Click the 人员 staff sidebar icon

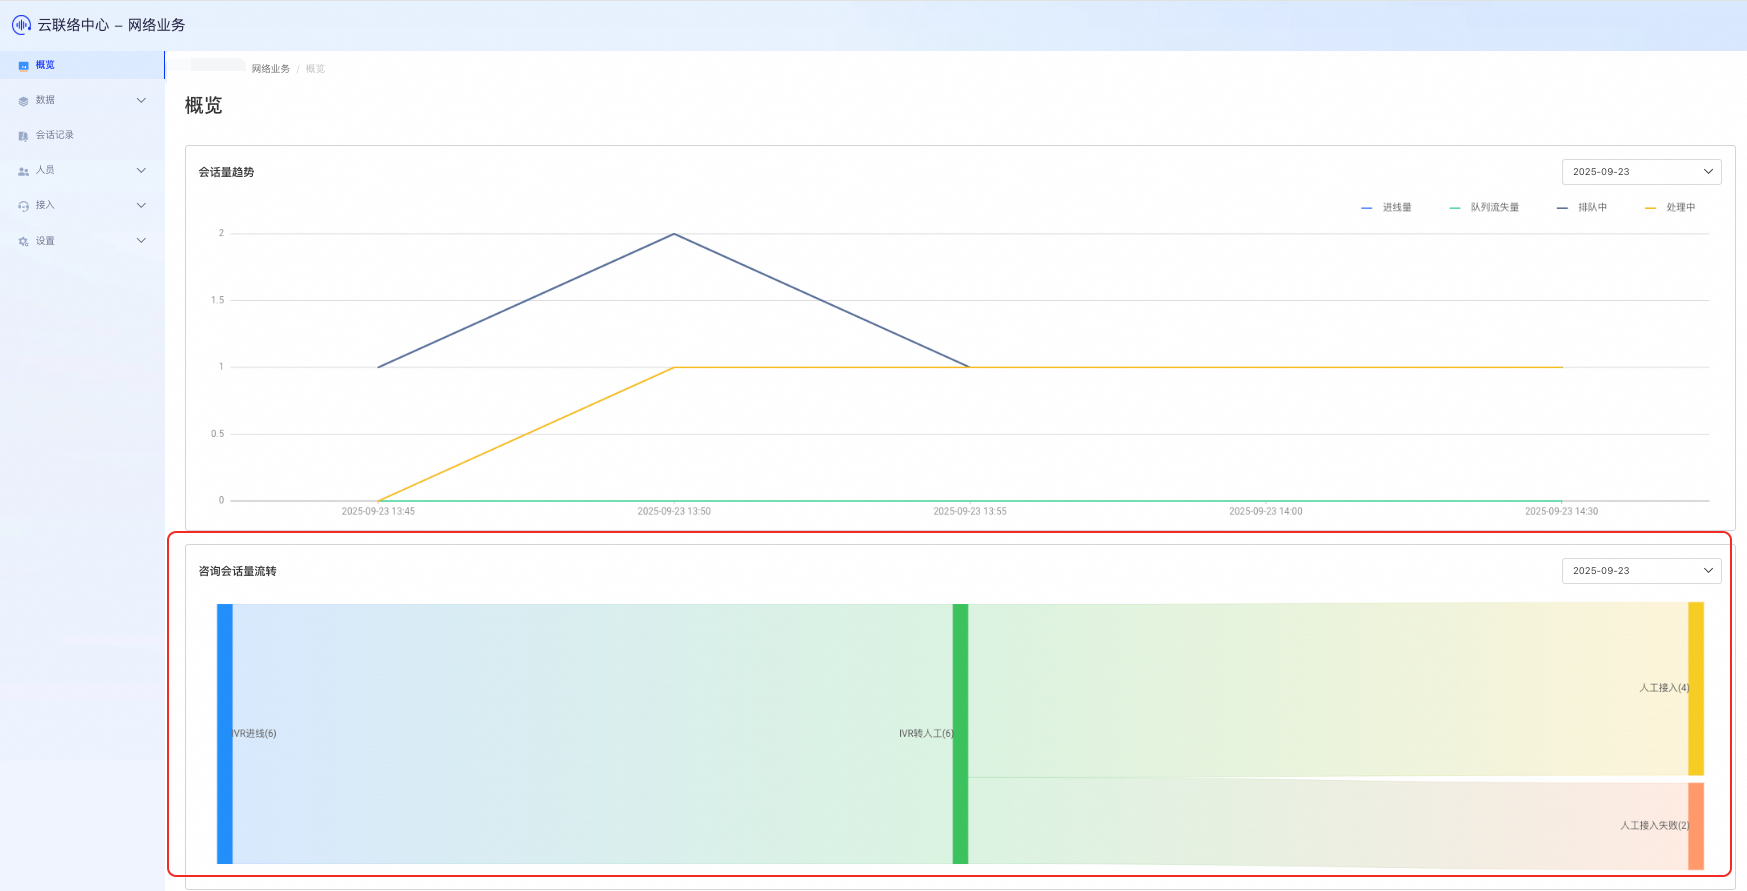point(23,171)
